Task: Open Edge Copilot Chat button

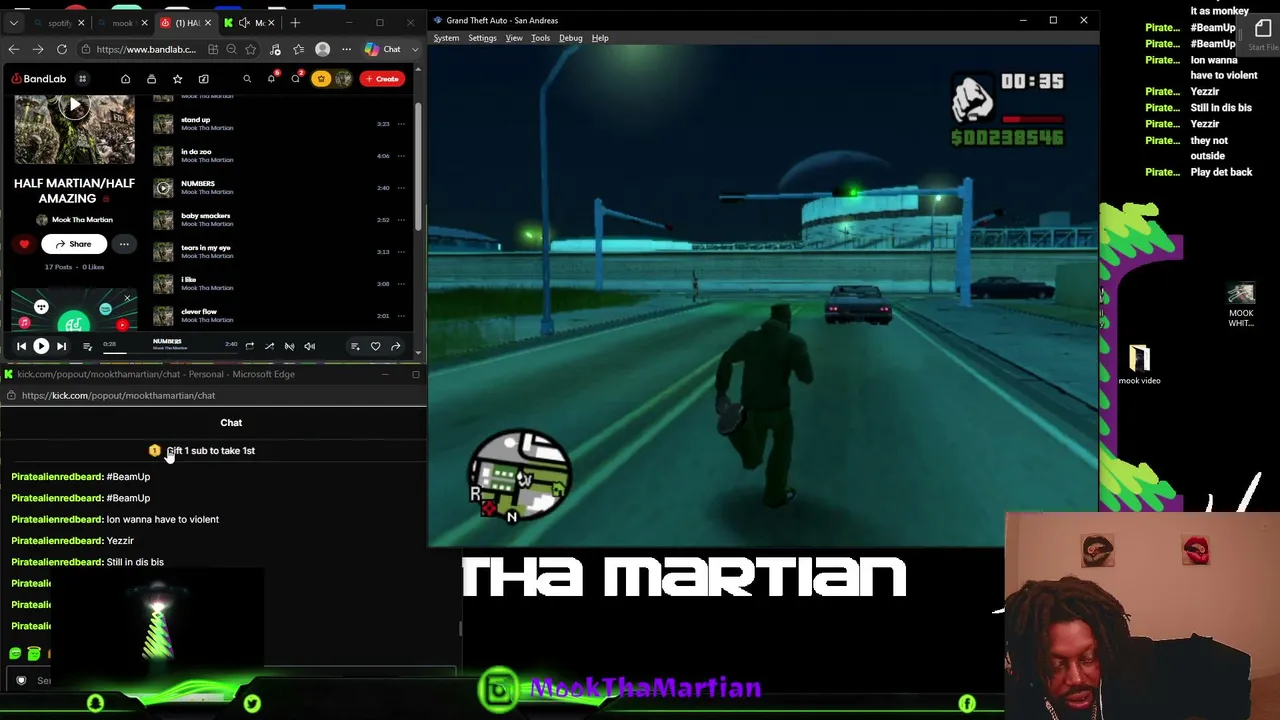Action: [x=383, y=49]
